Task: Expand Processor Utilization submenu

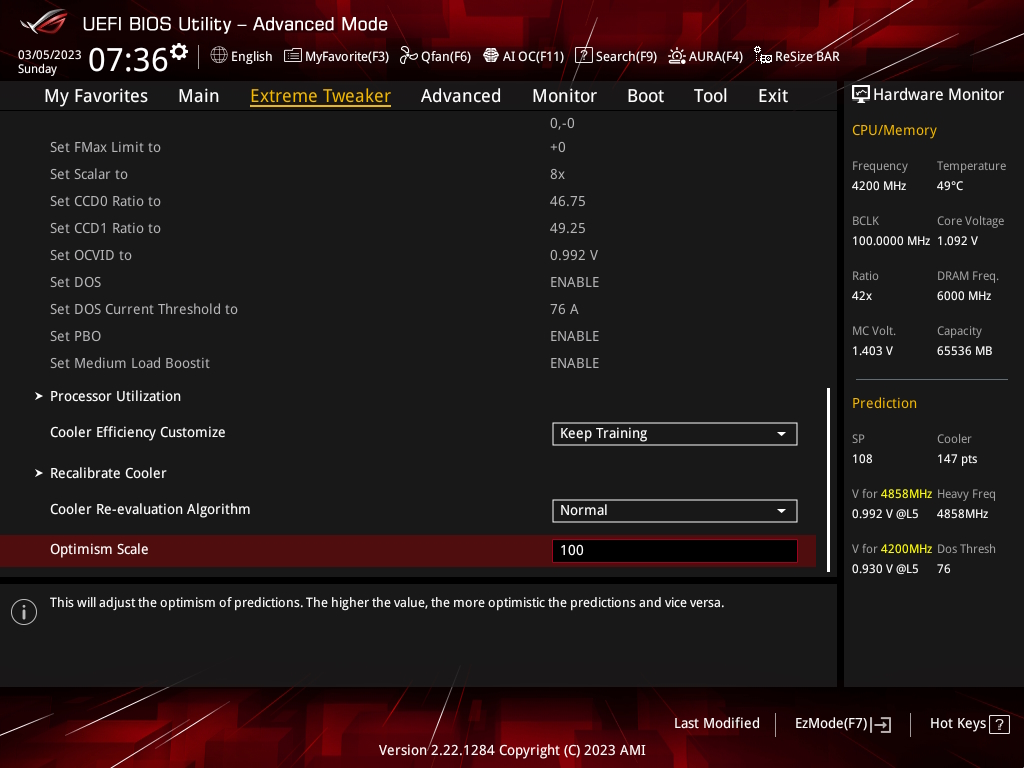Action: pos(116,396)
